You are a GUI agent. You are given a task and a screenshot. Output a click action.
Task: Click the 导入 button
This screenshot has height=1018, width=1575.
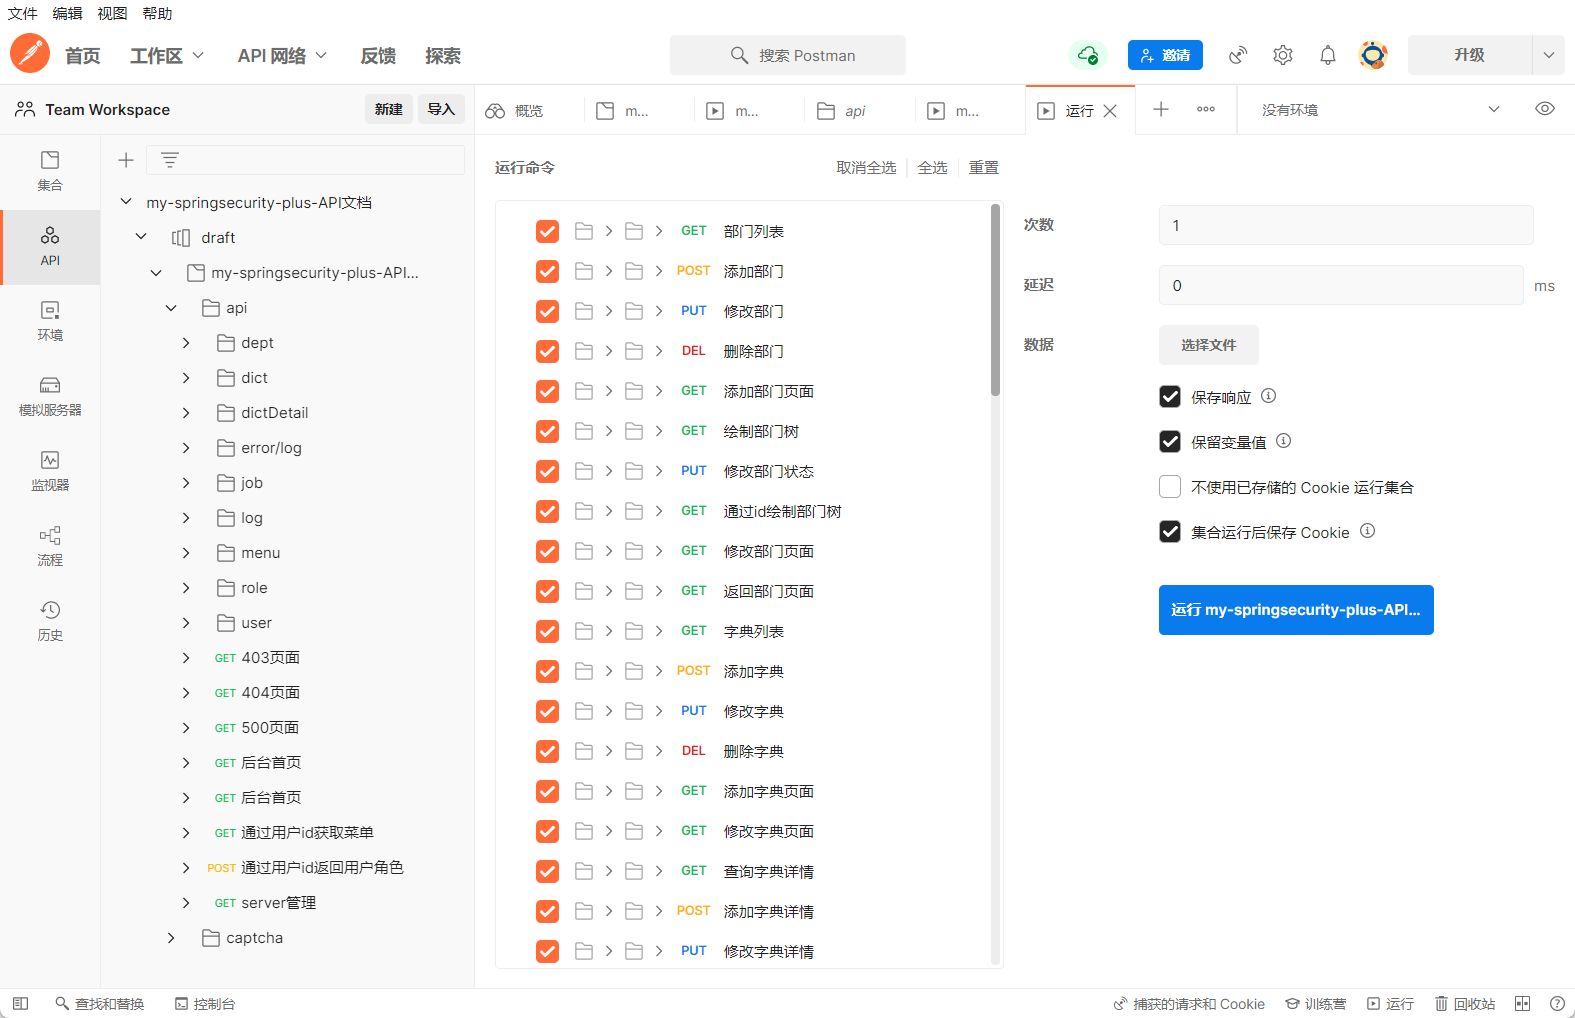tap(441, 109)
